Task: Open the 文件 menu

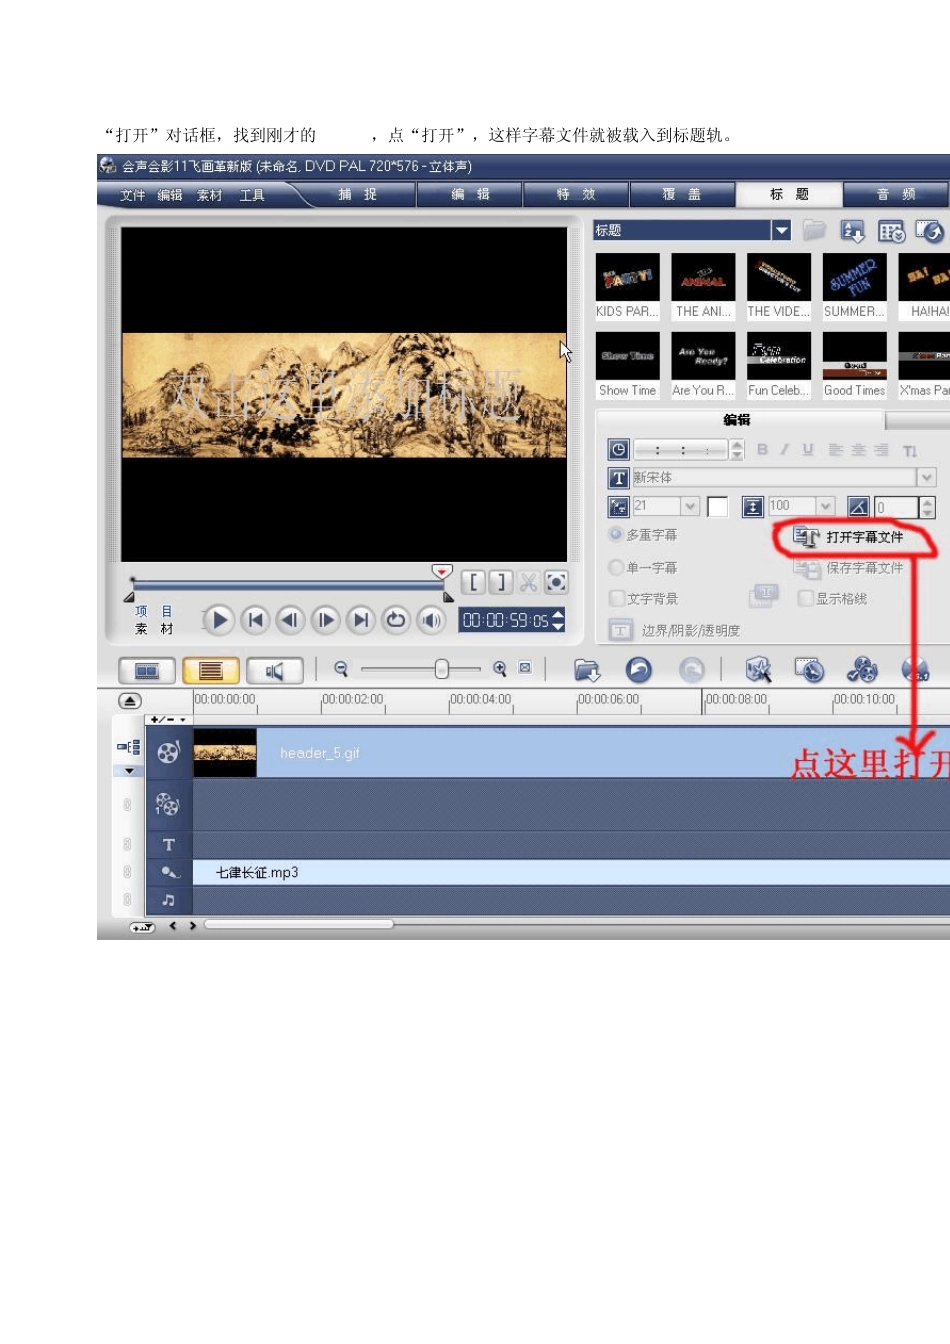Action: point(132,195)
